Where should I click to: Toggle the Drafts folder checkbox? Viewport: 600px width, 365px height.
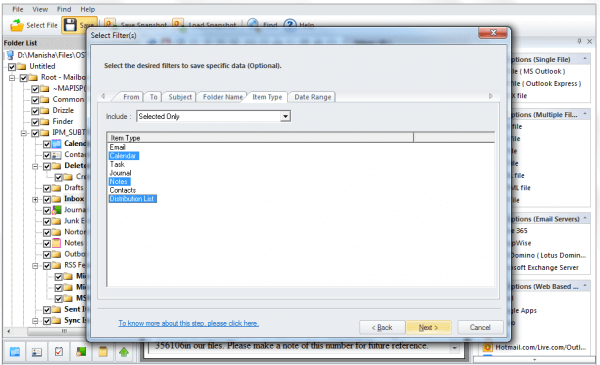click(47, 188)
